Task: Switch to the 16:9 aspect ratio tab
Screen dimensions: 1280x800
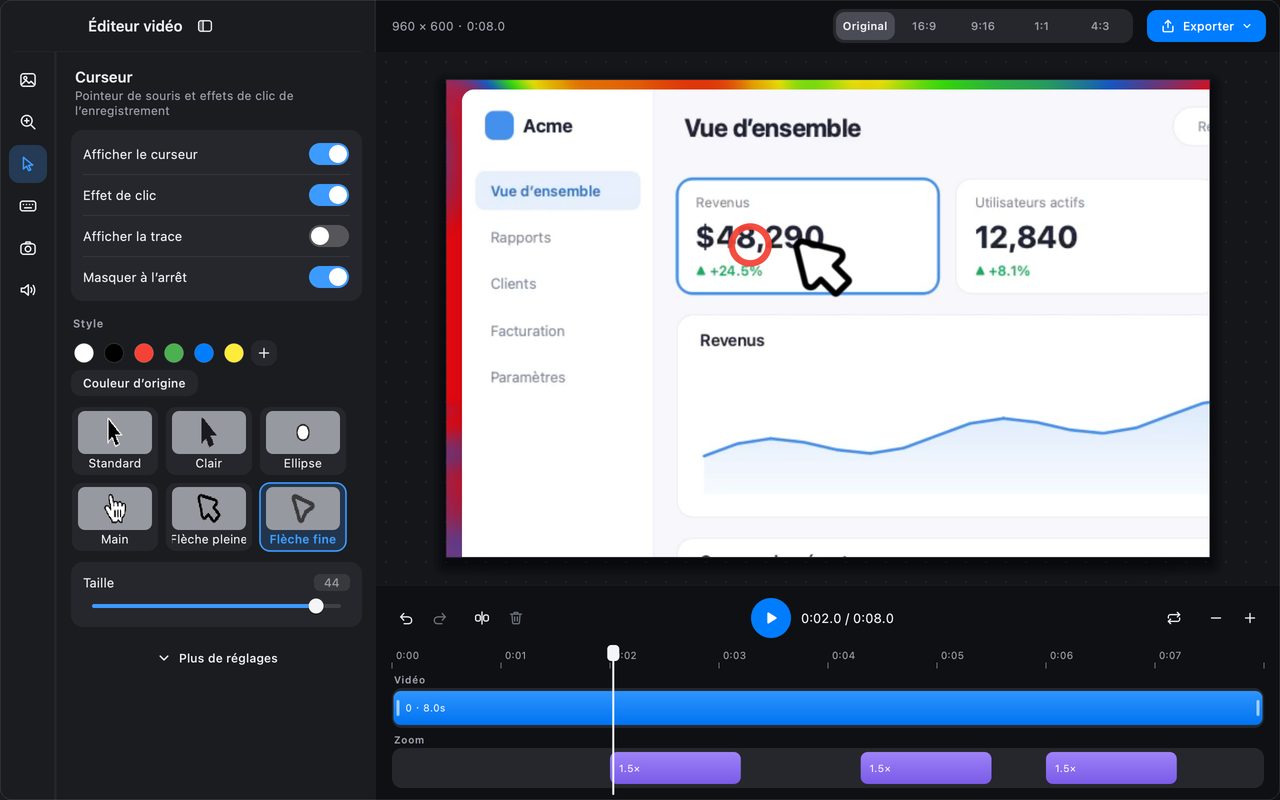Action: click(x=924, y=26)
